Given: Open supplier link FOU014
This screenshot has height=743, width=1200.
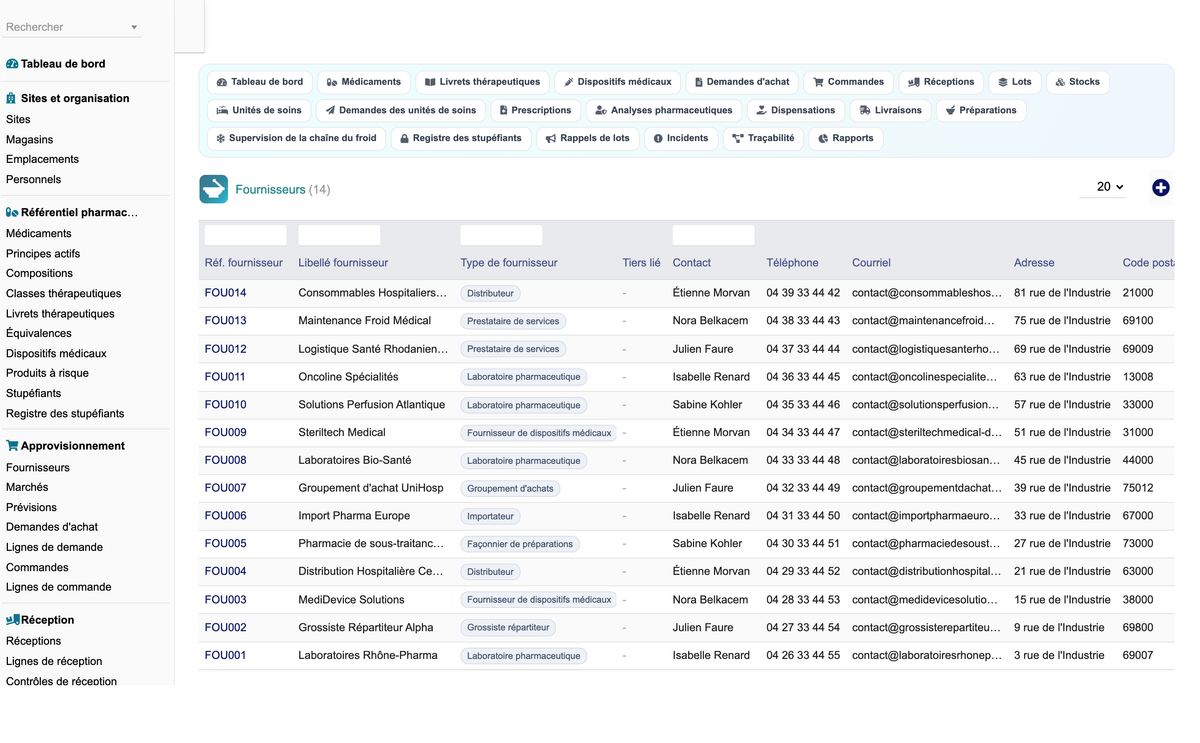Looking at the screenshot, I should [x=225, y=293].
